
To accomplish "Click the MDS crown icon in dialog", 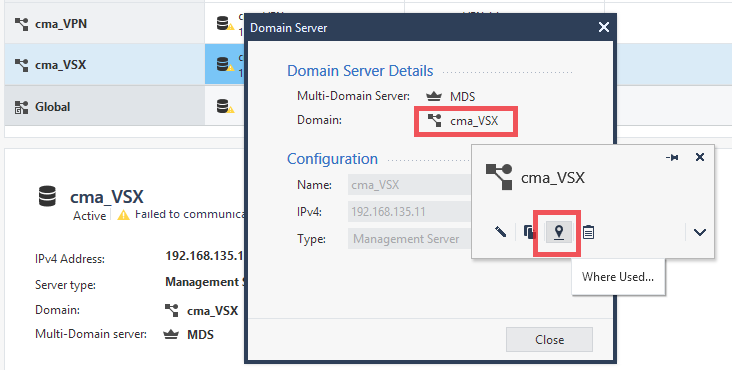I will pyautogui.click(x=434, y=97).
